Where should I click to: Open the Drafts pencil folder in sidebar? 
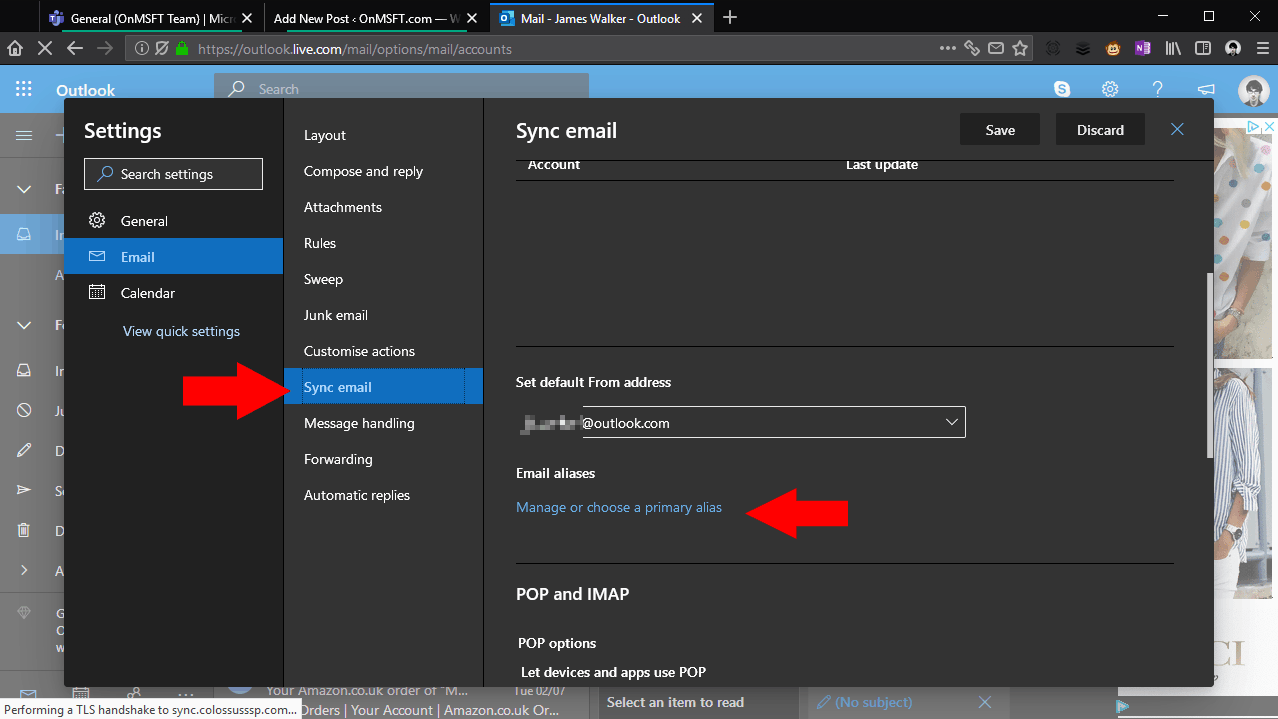pyautogui.click(x=24, y=450)
